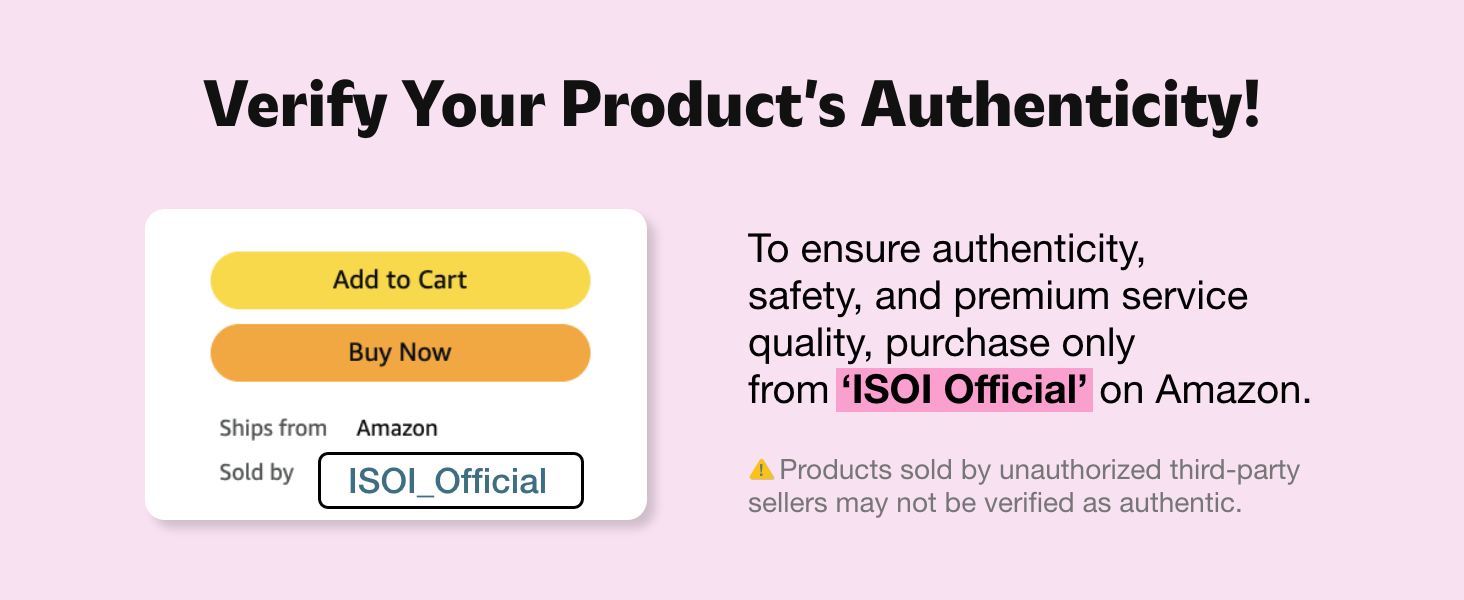The width and height of the screenshot is (1464, 600).
Task: Click the "To ensure authenticity," text line
Action: pos(946,249)
